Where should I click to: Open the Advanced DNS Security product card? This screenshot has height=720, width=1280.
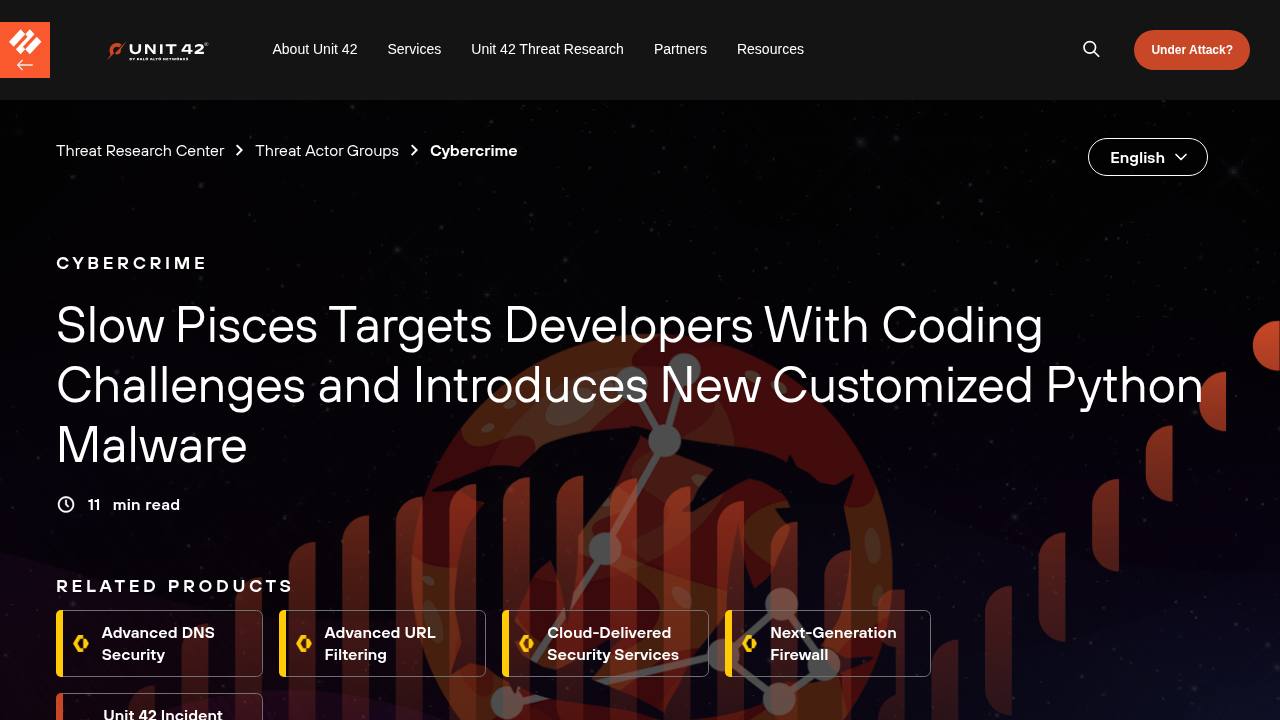[160, 644]
